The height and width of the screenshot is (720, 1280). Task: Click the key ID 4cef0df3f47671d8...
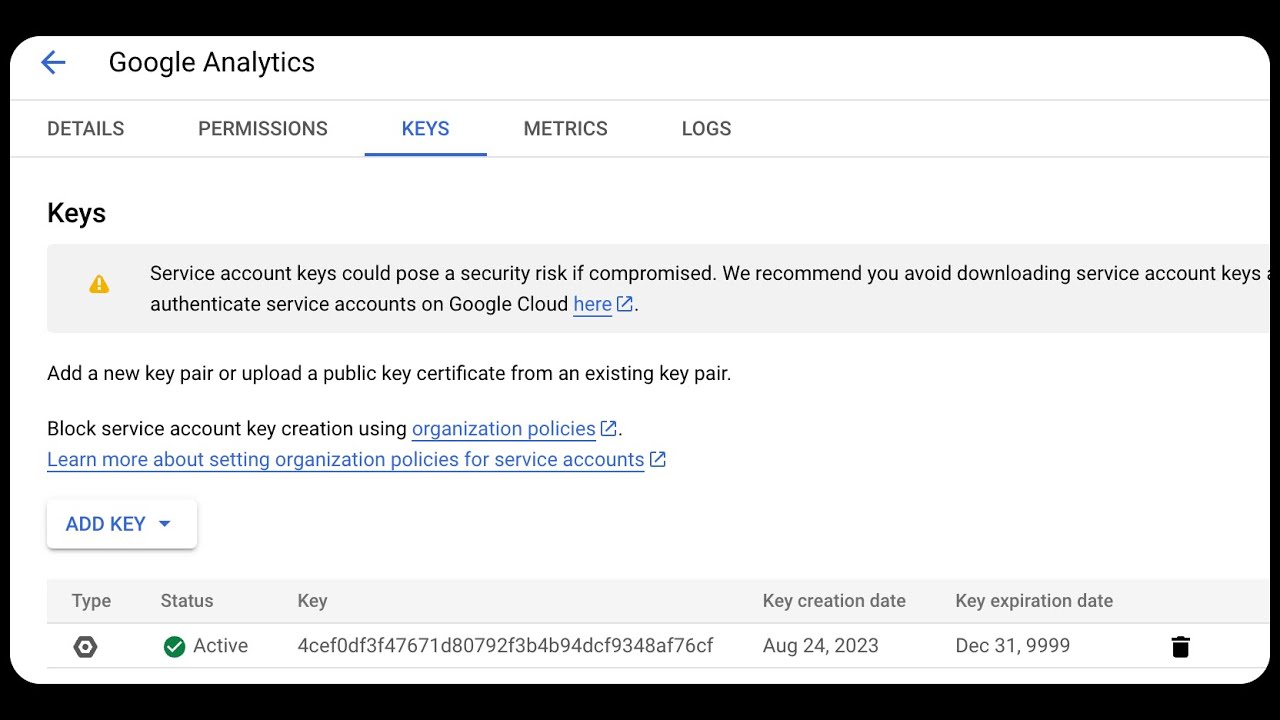(505, 646)
